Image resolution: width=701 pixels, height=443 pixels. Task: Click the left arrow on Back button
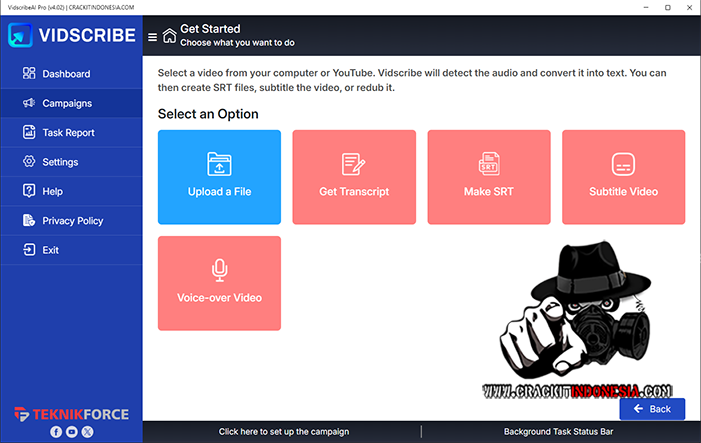[638, 409]
